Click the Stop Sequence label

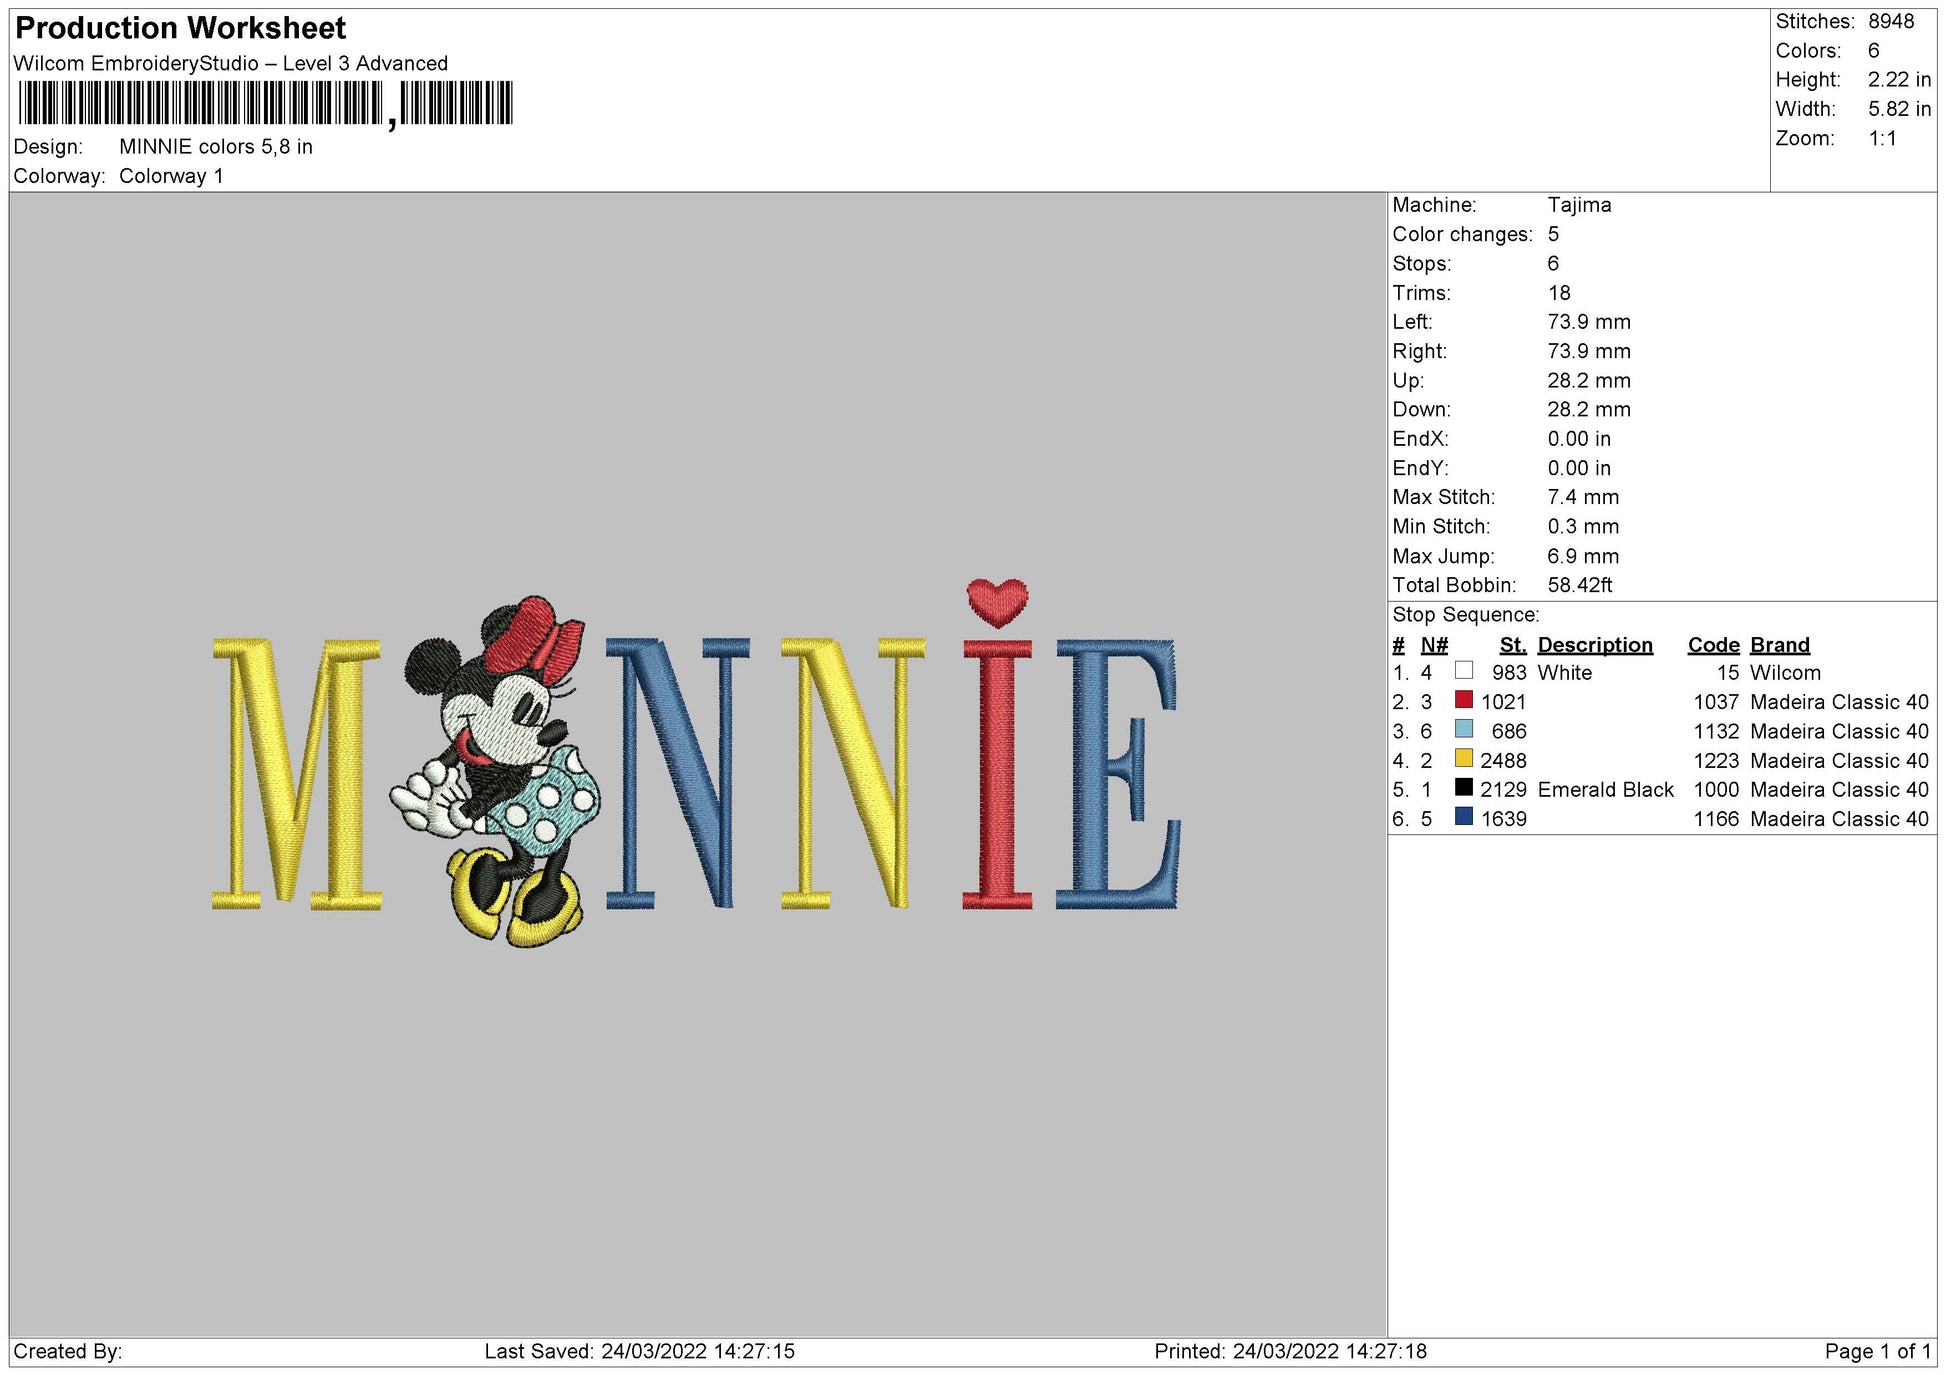[1465, 615]
